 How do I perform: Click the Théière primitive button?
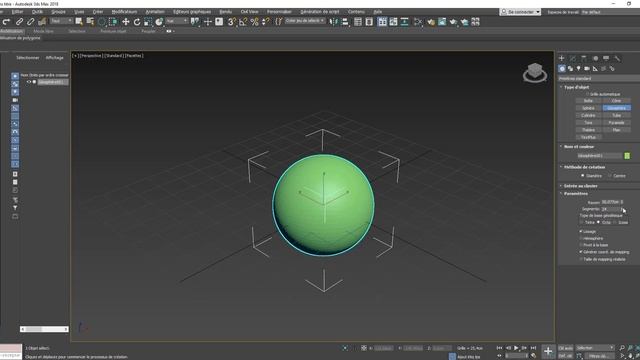(588, 130)
